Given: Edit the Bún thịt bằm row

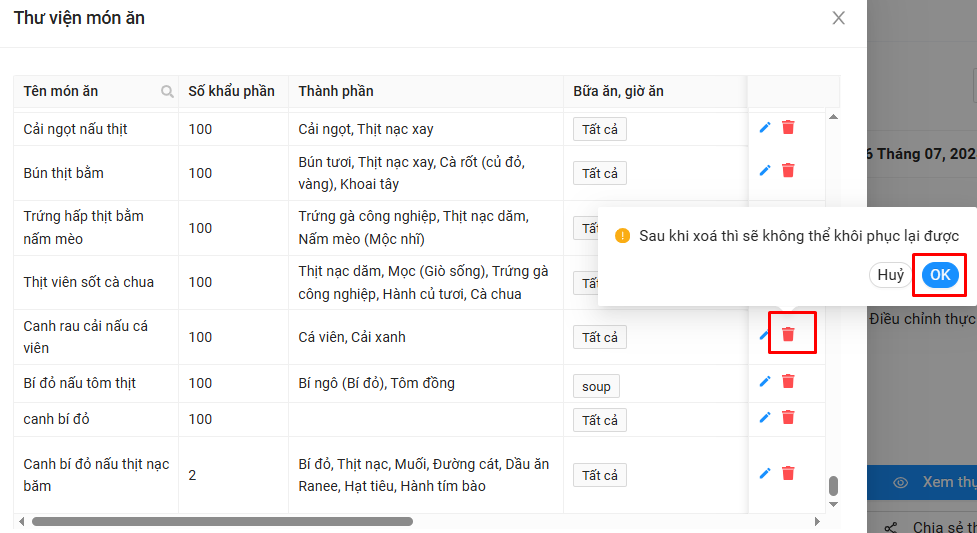Looking at the screenshot, I should coord(765,170).
